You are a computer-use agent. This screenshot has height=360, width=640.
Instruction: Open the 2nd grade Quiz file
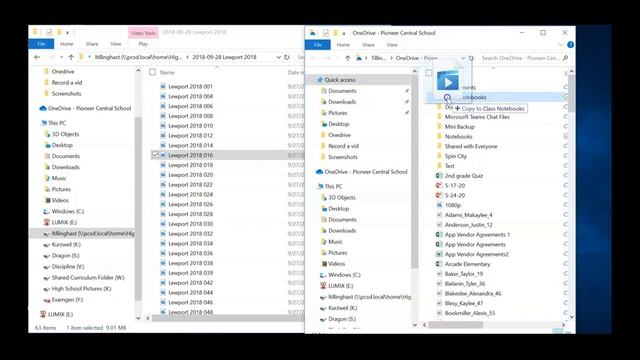(x=464, y=176)
